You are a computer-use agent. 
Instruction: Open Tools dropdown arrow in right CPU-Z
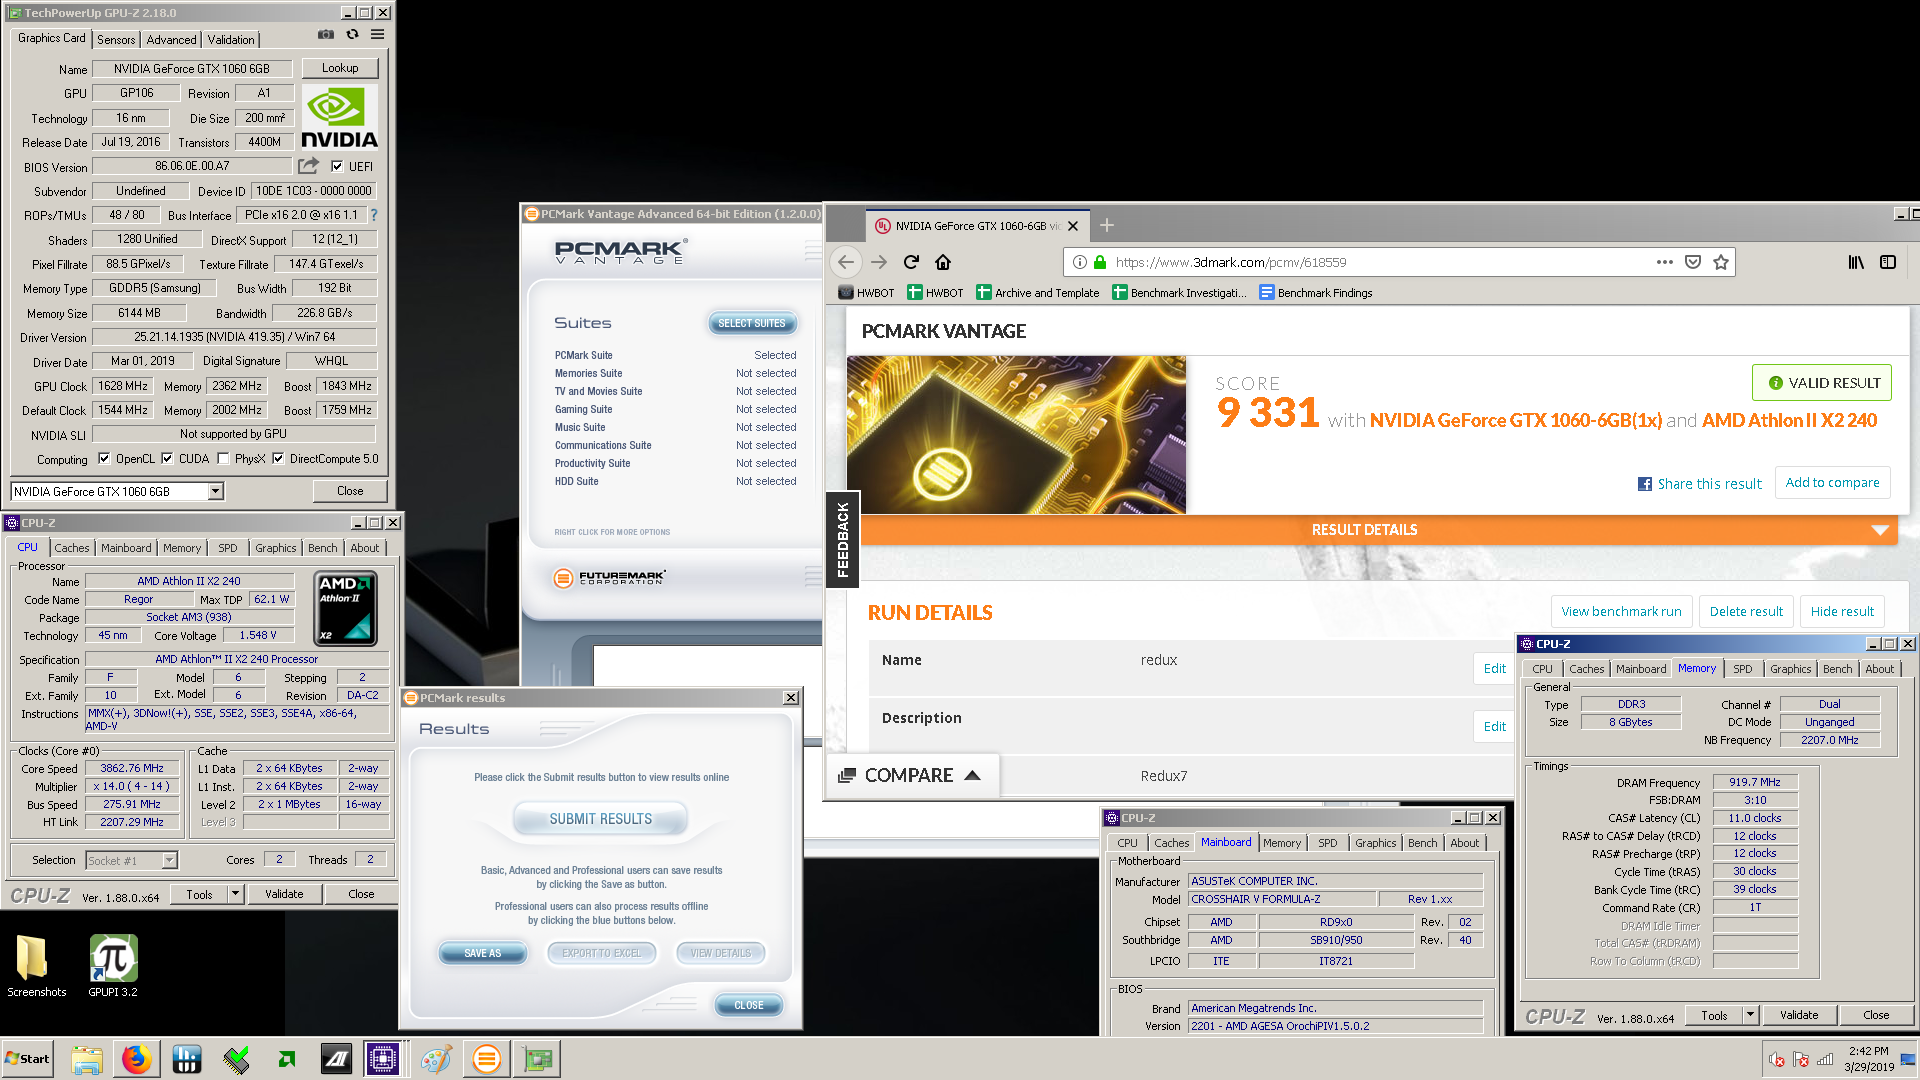[x=1751, y=1015]
